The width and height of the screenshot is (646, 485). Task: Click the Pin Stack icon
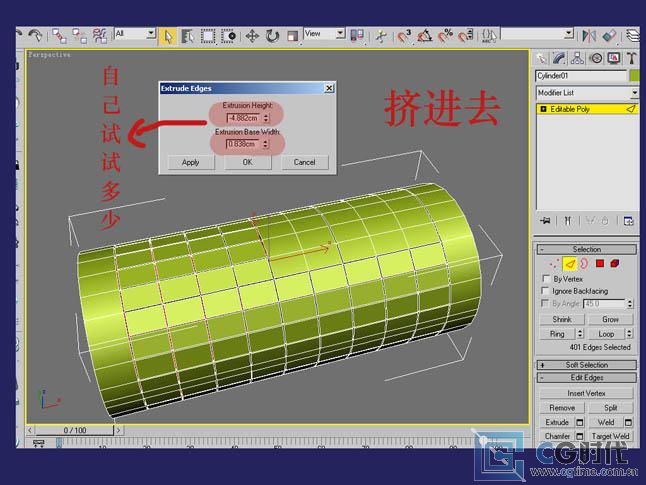click(545, 221)
